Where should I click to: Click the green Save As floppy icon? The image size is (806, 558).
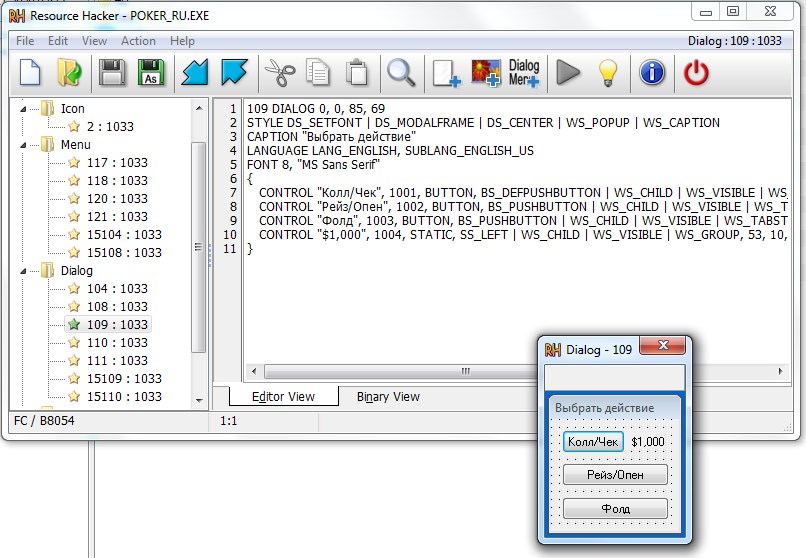151,72
